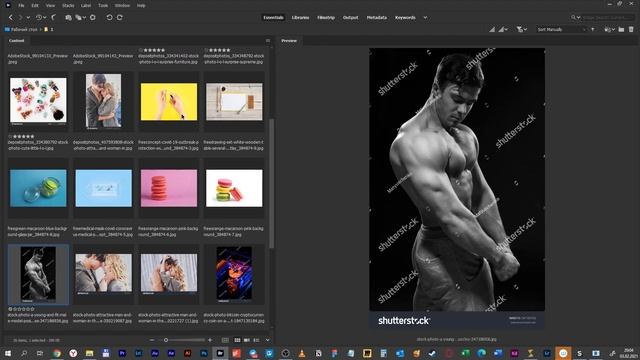
Task: Open the File menu
Action: coord(21,5)
